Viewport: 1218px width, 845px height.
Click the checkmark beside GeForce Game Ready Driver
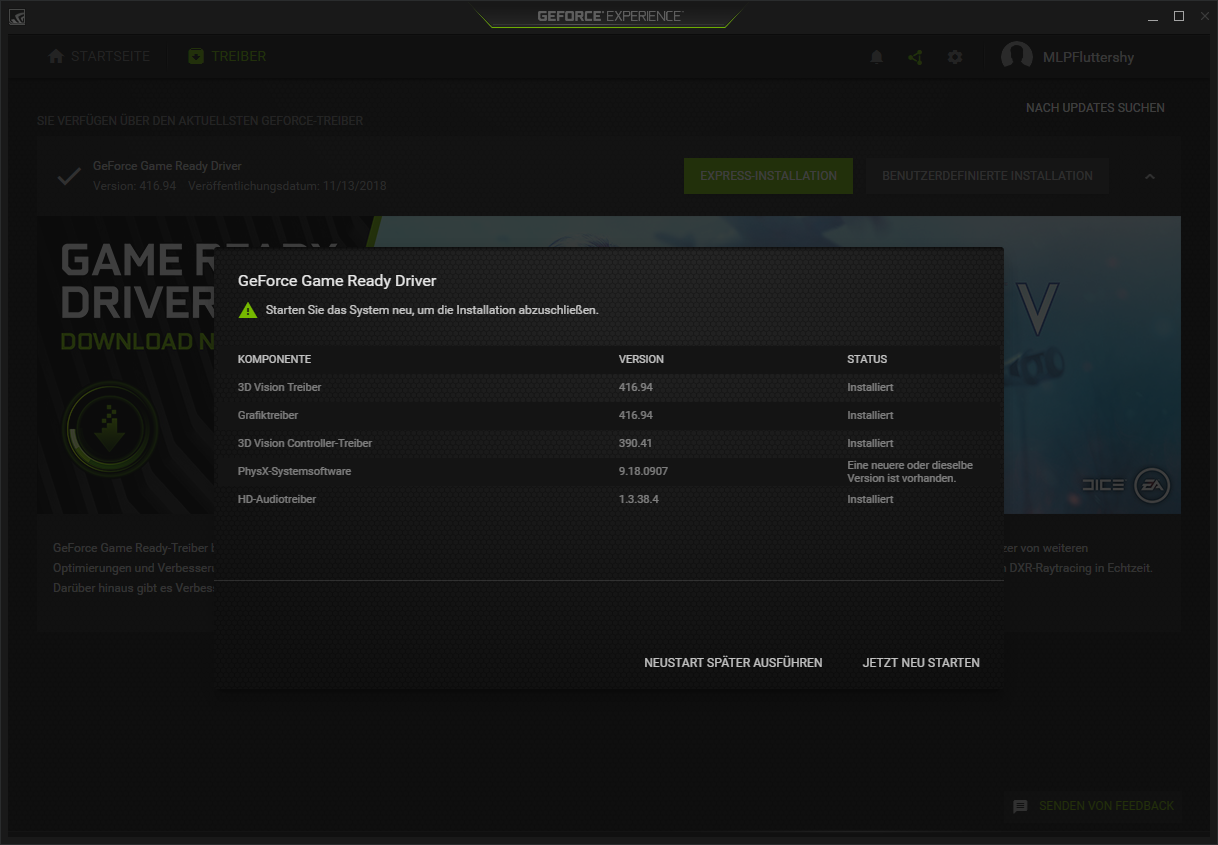(x=69, y=177)
